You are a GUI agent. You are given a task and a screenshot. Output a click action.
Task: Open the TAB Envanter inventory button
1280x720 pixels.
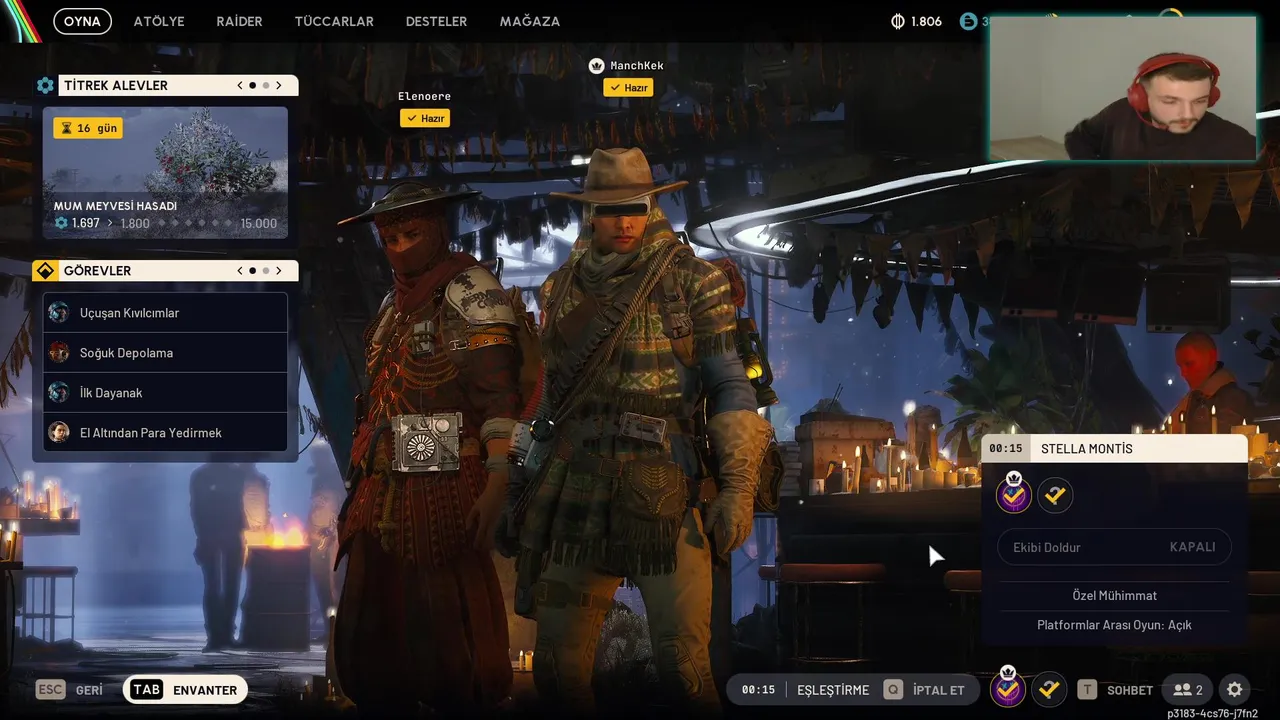coord(185,690)
